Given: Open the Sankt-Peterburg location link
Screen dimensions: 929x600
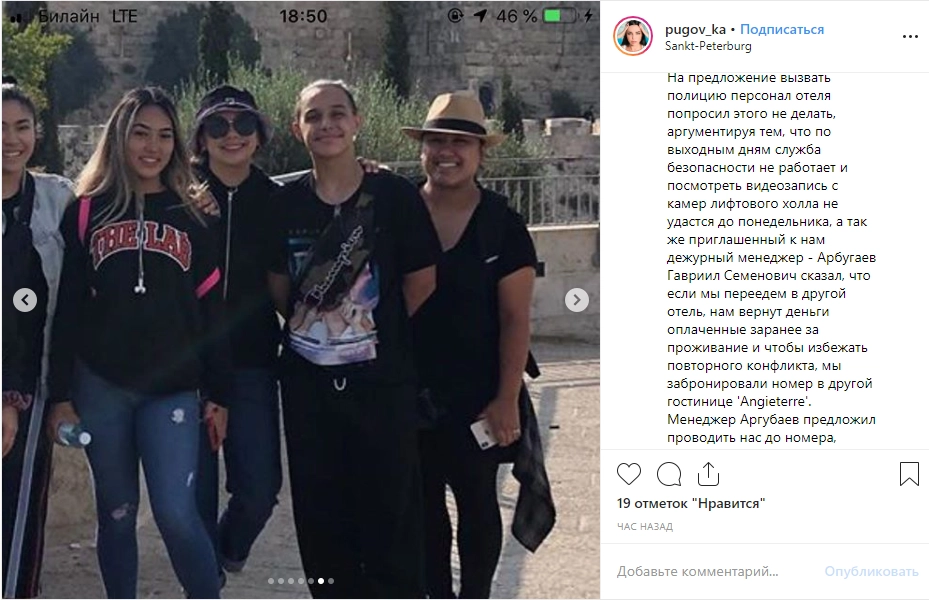Looking at the screenshot, I should (708, 46).
